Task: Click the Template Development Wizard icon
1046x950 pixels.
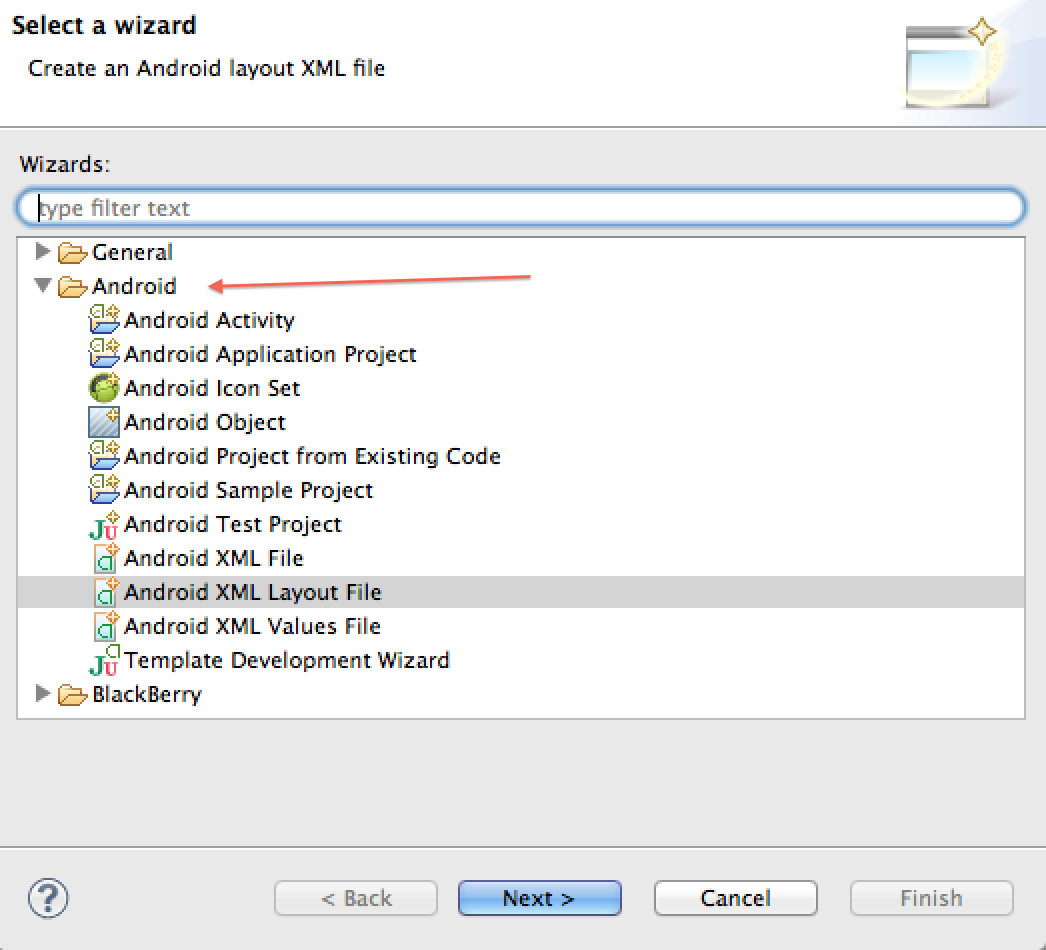Action: [x=104, y=661]
